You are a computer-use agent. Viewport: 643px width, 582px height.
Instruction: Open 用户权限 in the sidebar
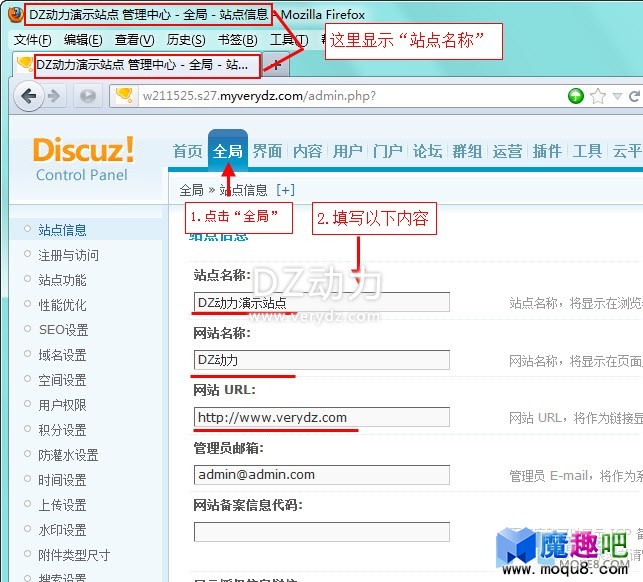coord(62,405)
